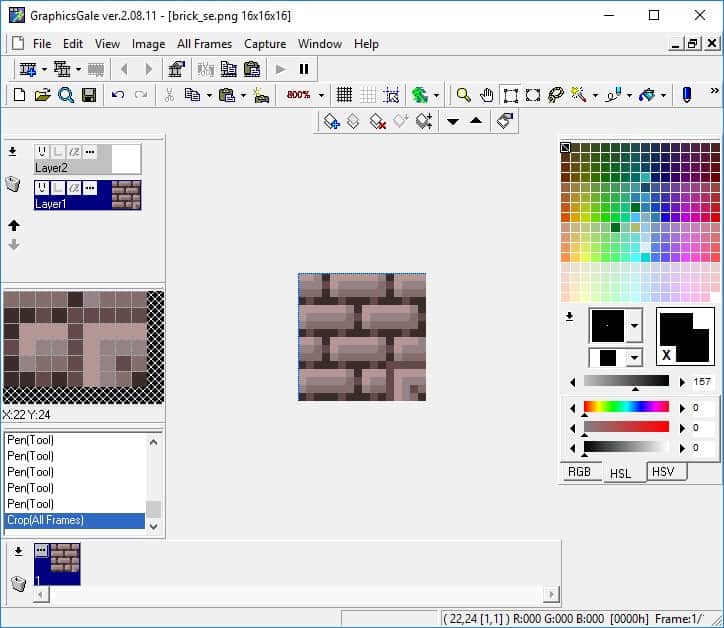Click the magnifier browse icon beside the save icon
724x628 pixels.
click(x=66, y=95)
